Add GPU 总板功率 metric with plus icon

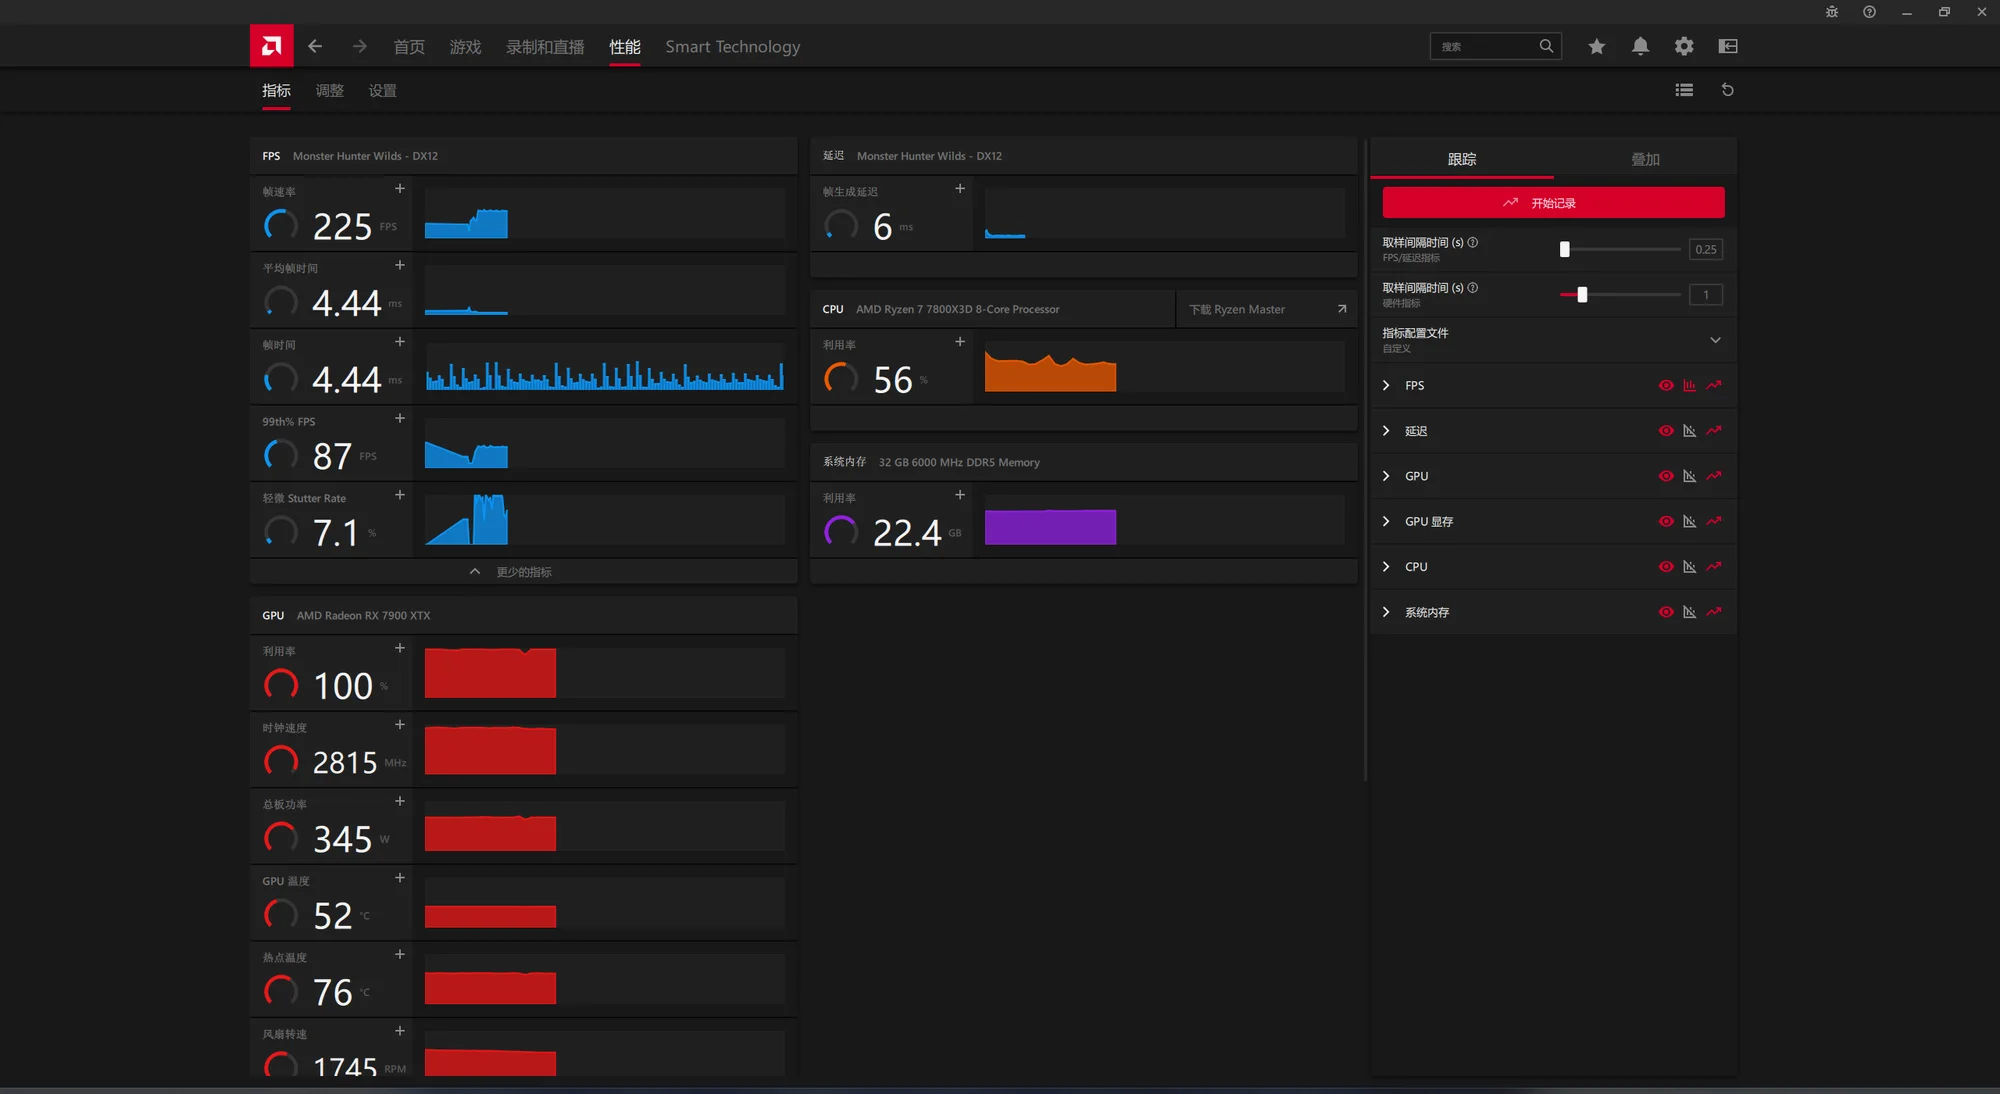[x=400, y=801]
